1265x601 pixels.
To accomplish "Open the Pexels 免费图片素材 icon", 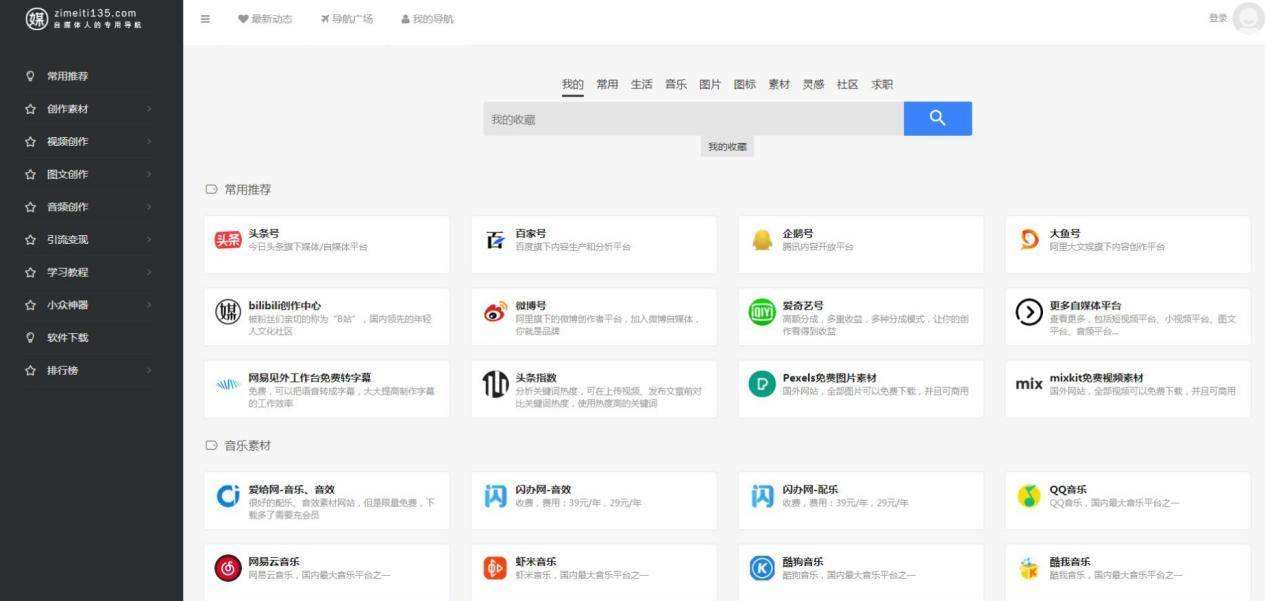I will tap(762, 384).
